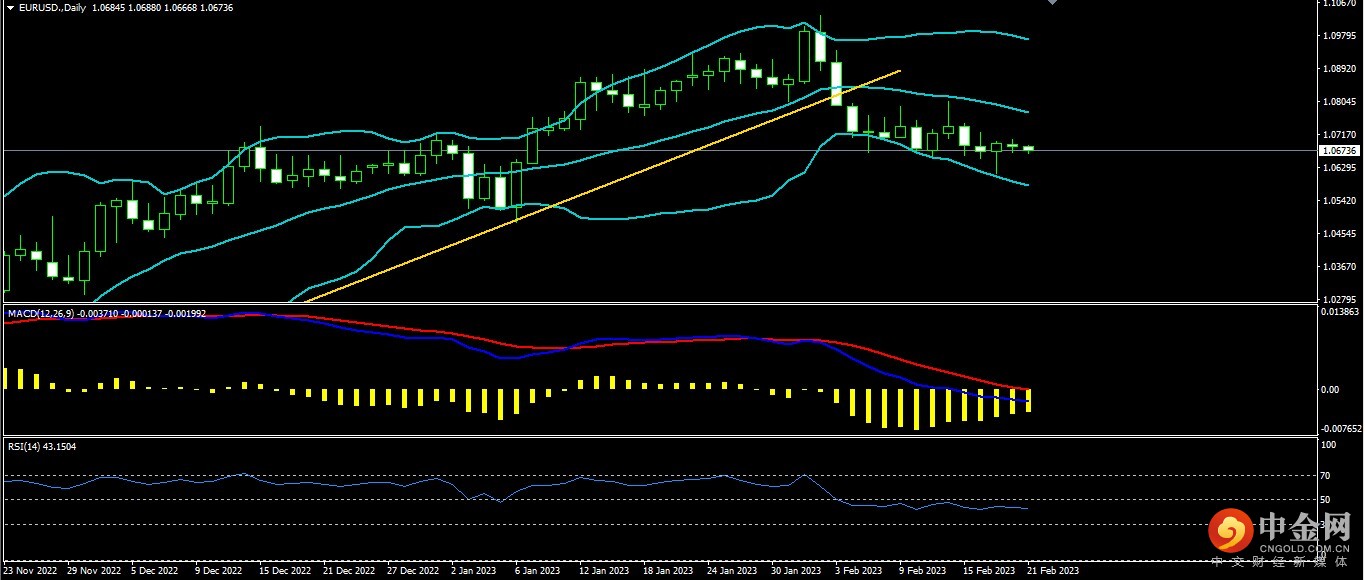This screenshot has height=580, width=1365.
Task: Click the chart shift marker at top
Action: click(x=1051, y=3)
